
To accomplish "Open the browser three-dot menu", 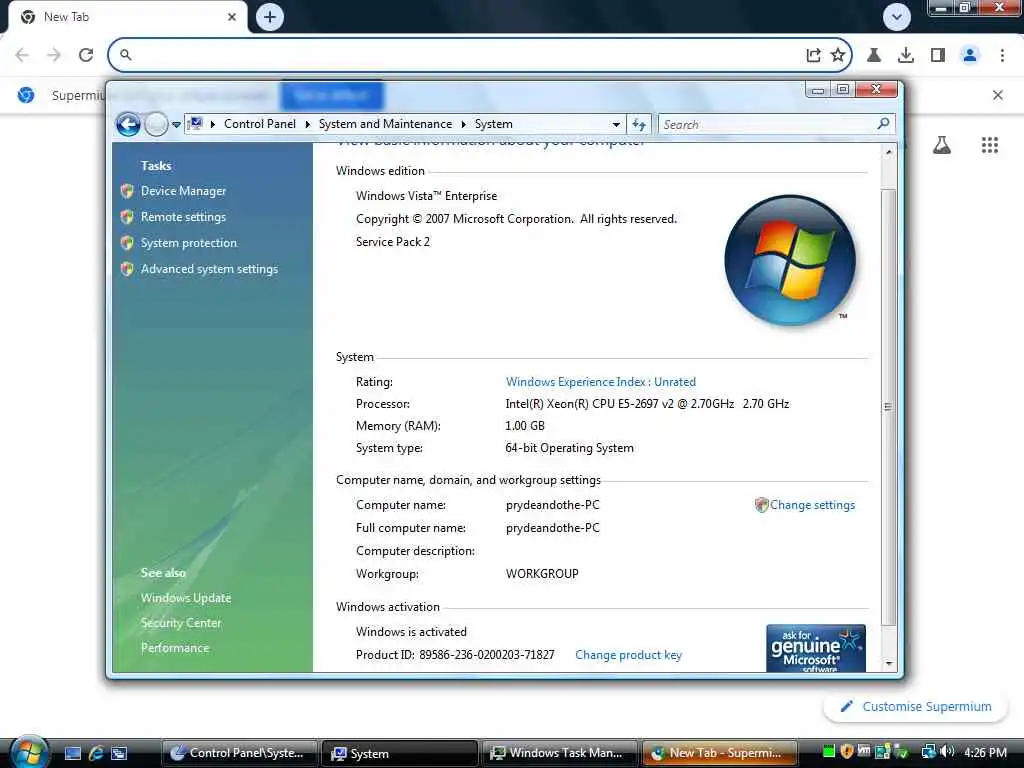I will pyautogui.click(x=1002, y=55).
